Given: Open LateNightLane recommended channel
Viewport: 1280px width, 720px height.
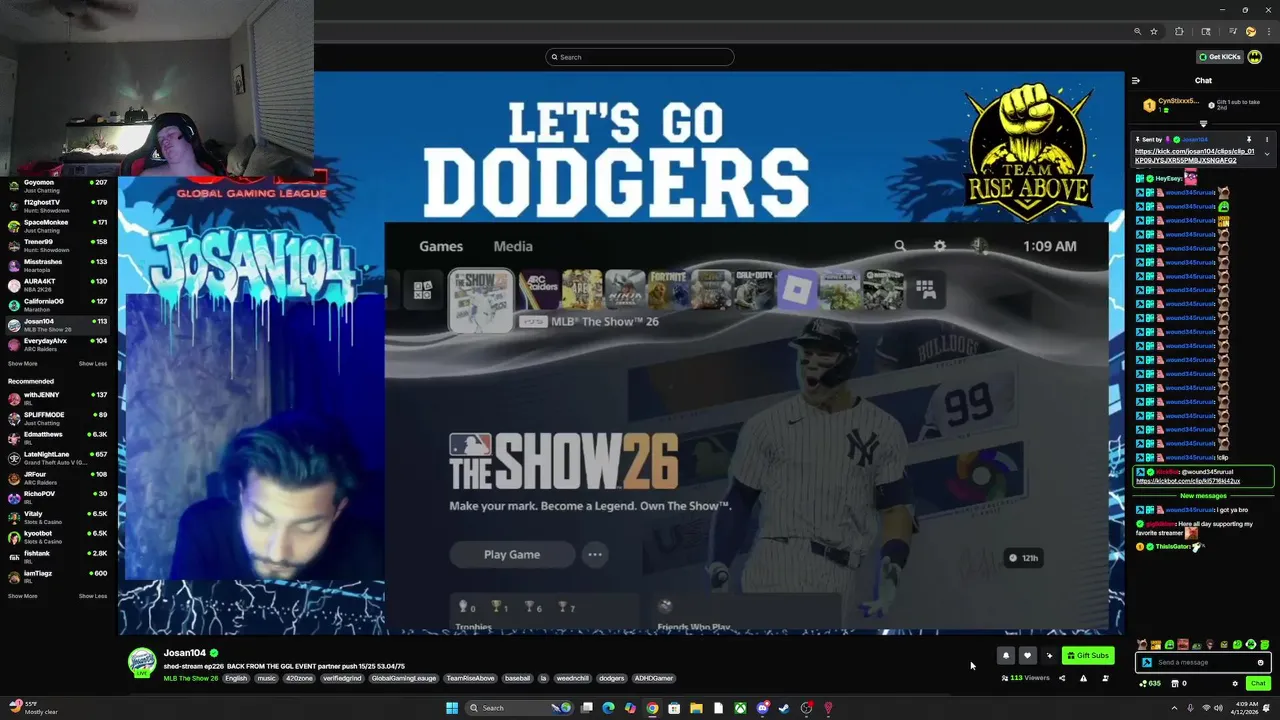Looking at the screenshot, I should coord(58,458).
